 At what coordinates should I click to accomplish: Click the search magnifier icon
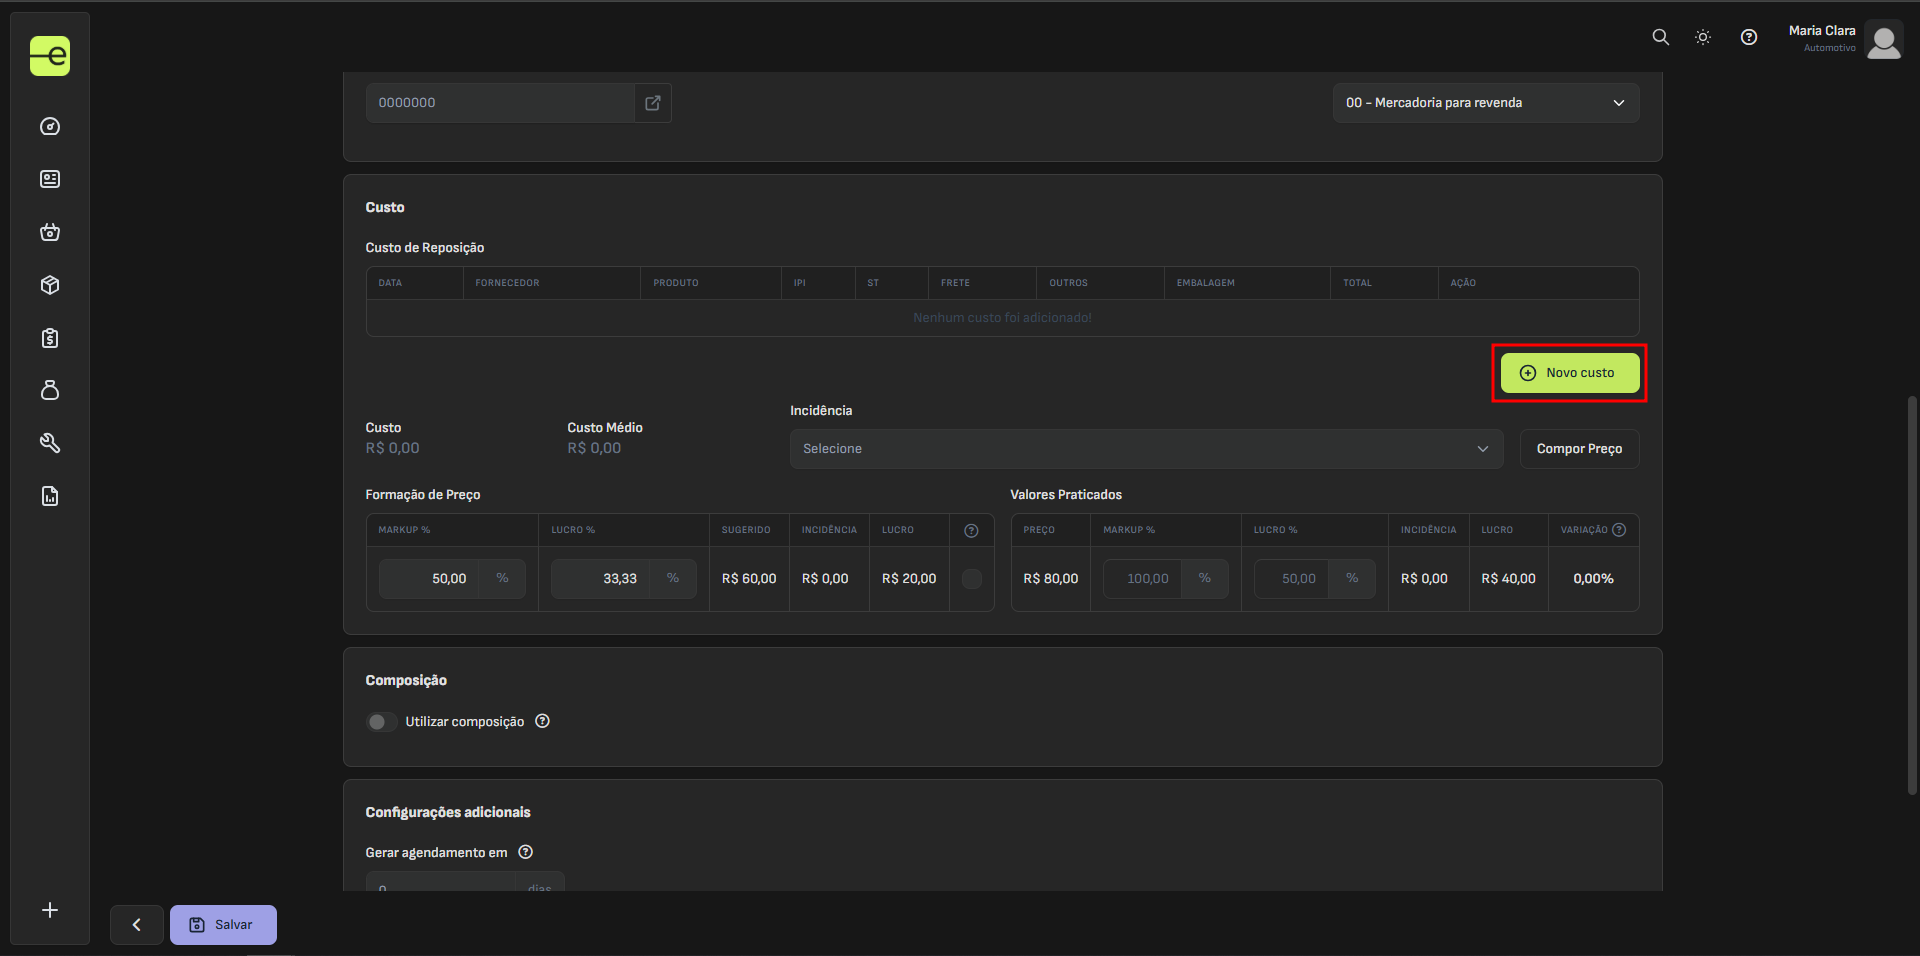[x=1660, y=37]
